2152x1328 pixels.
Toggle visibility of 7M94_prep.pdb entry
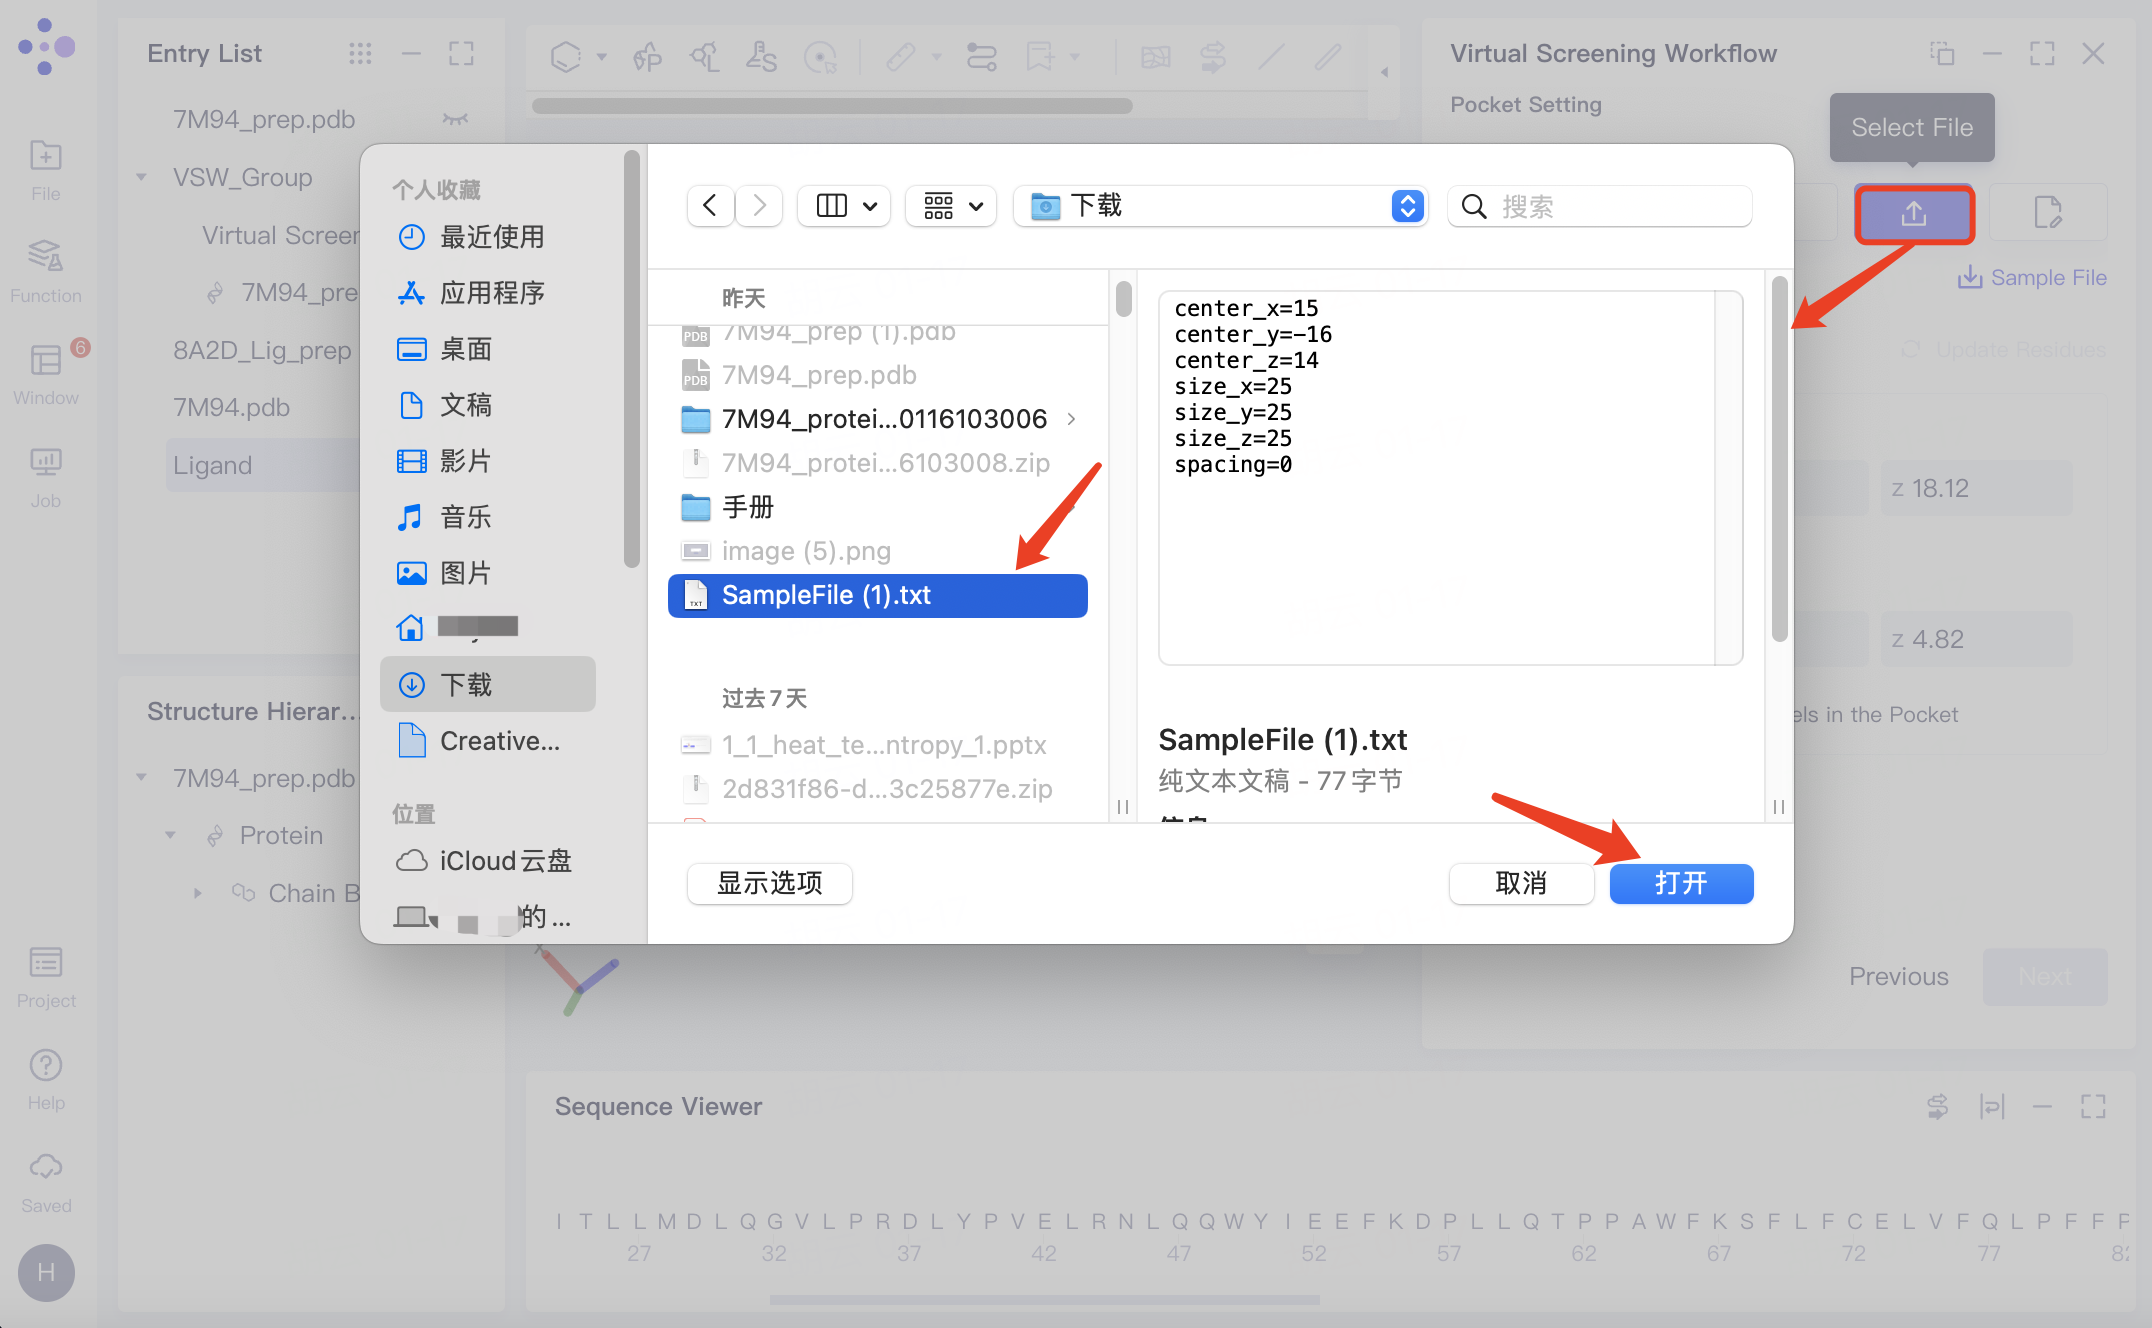coord(455,119)
